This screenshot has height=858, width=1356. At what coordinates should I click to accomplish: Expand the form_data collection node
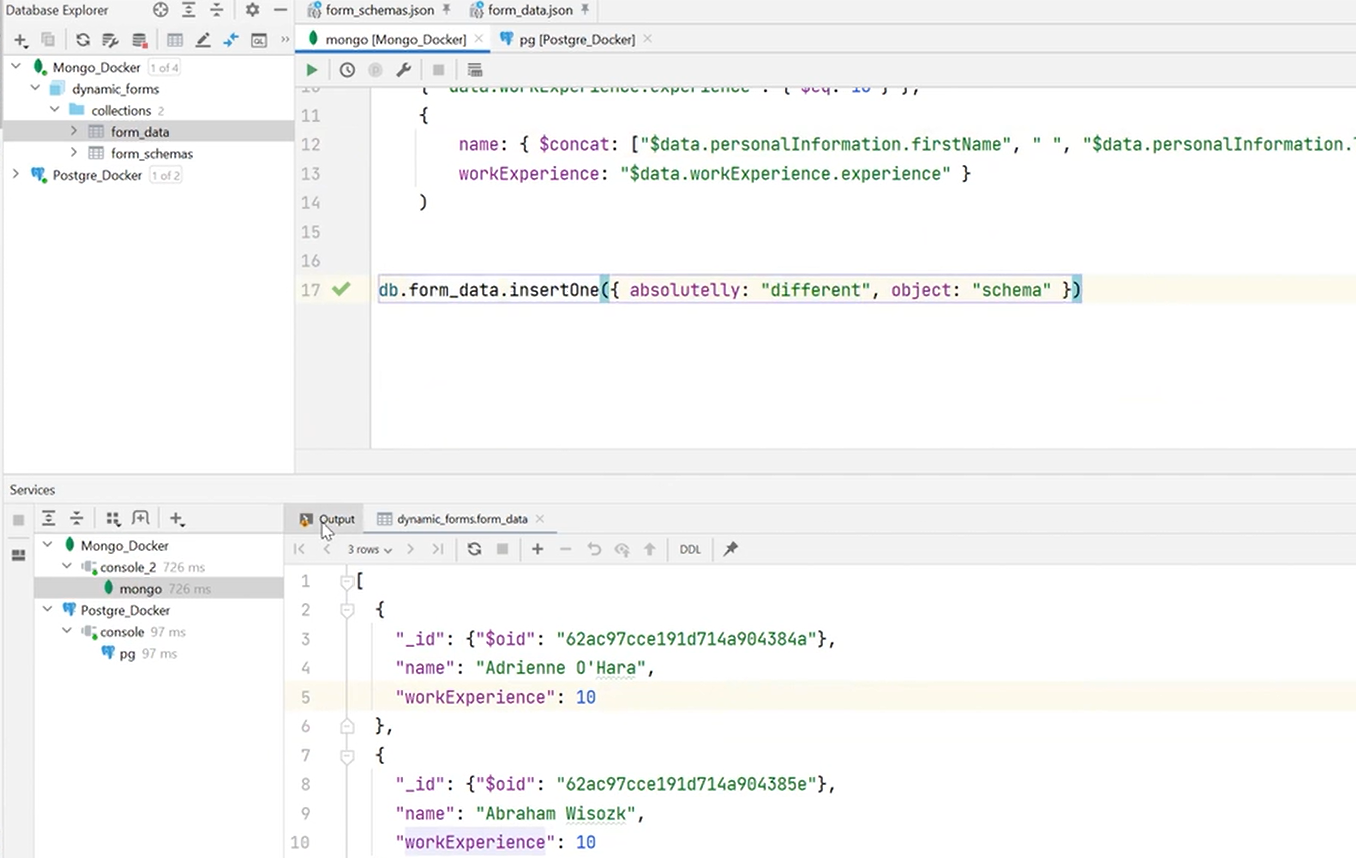(x=71, y=131)
